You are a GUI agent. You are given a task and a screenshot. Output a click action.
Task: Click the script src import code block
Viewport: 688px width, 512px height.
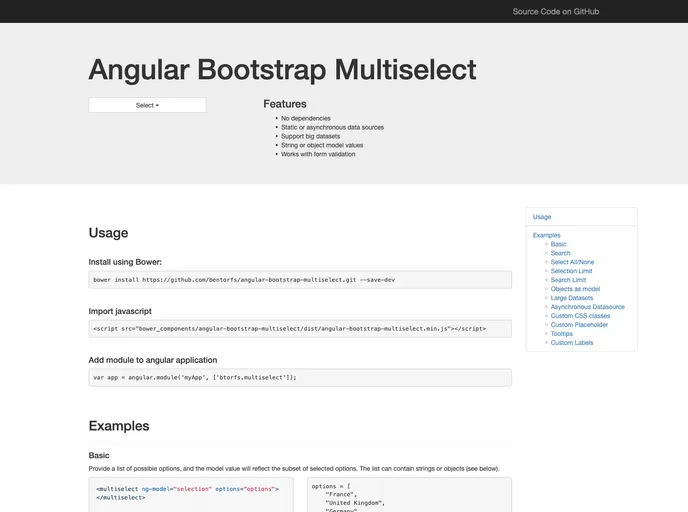[x=300, y=329]
